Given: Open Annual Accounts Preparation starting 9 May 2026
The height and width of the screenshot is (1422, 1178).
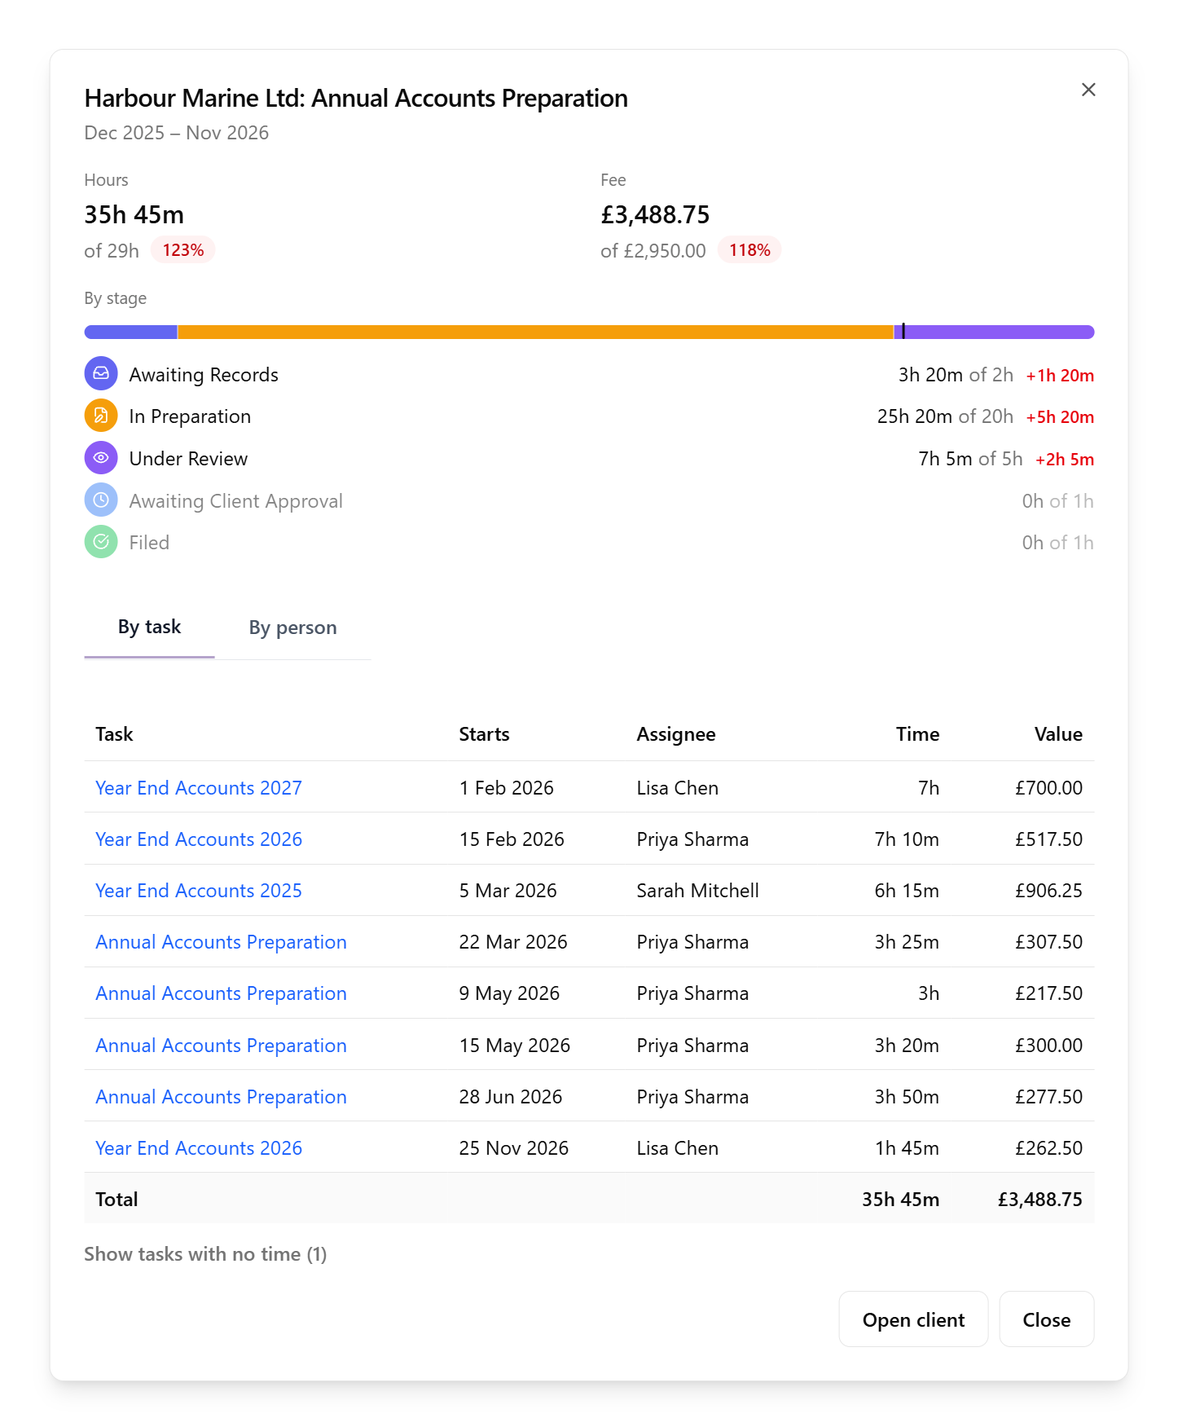Looking at the screenshot, I should tap(221, 993).
